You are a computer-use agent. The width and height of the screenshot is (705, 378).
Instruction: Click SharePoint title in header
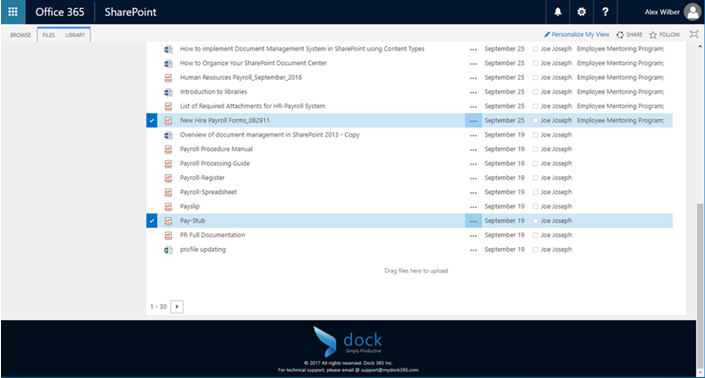130,12
